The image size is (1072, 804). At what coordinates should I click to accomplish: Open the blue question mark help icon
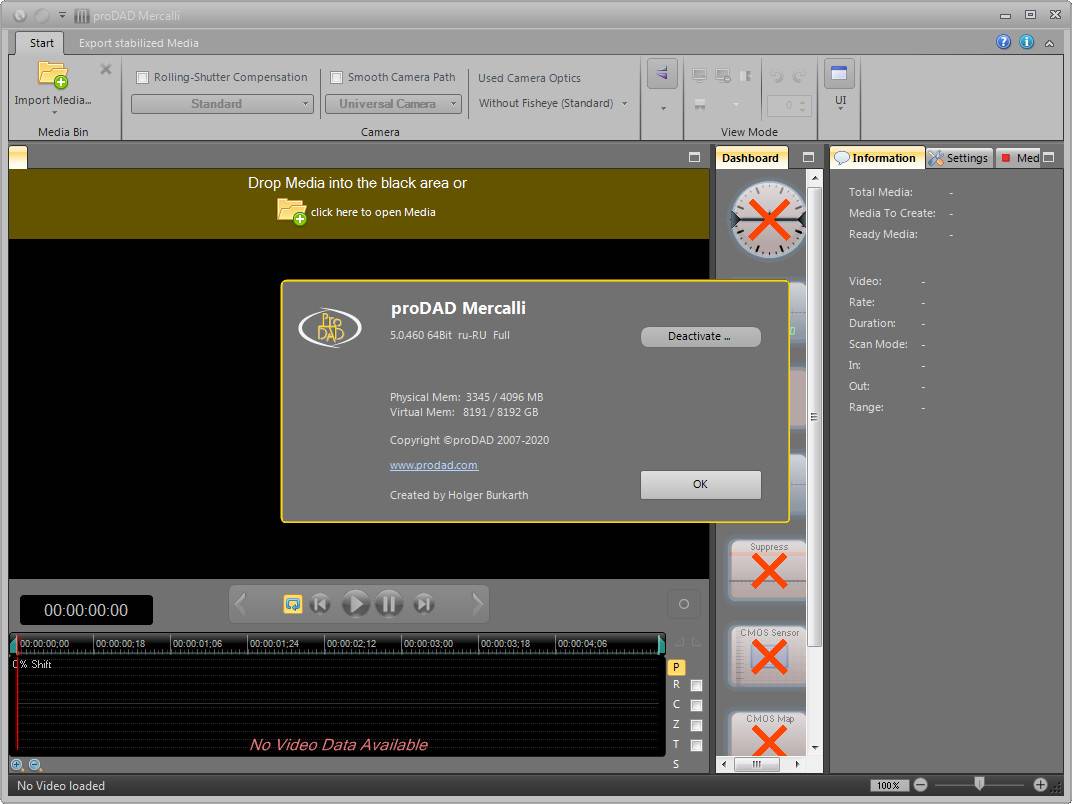[x=1003, y=42]
